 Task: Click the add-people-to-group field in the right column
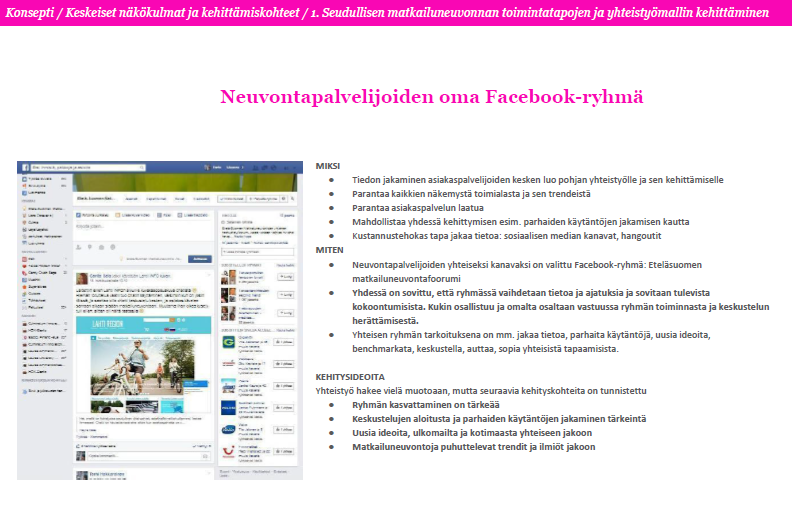(258, 251)
